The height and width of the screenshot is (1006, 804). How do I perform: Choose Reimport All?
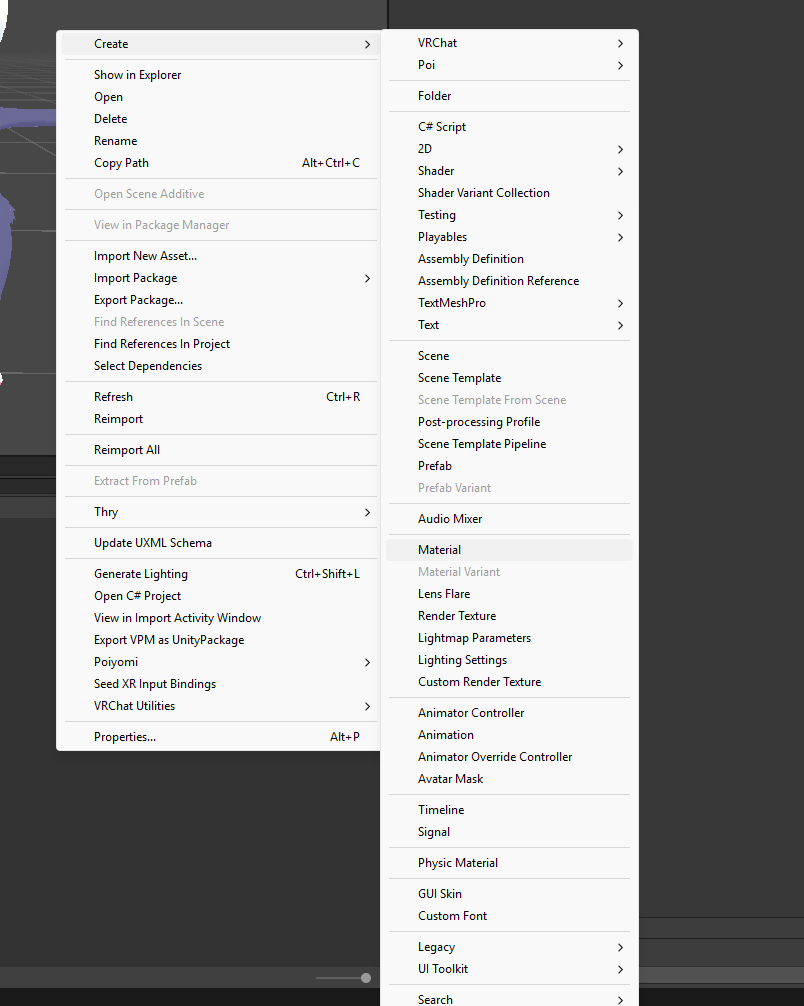[127, 450]
